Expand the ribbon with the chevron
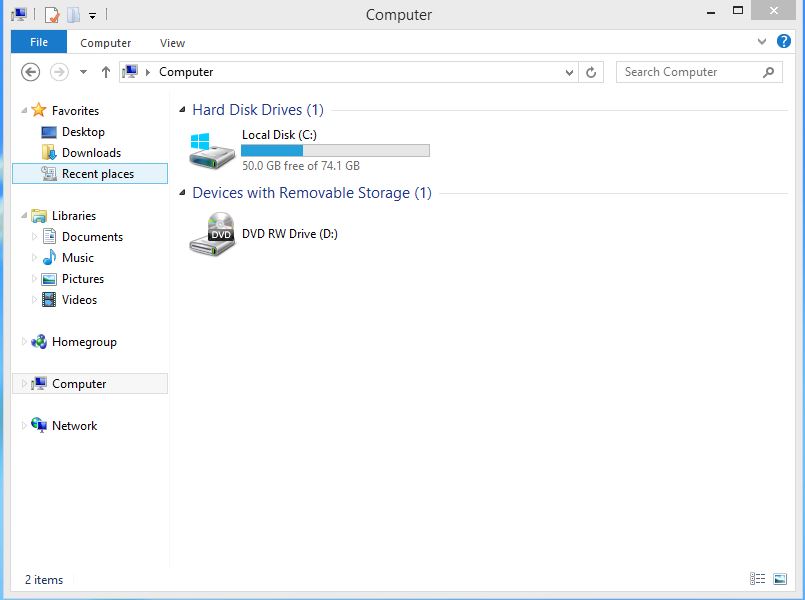 tap(762, 42)
